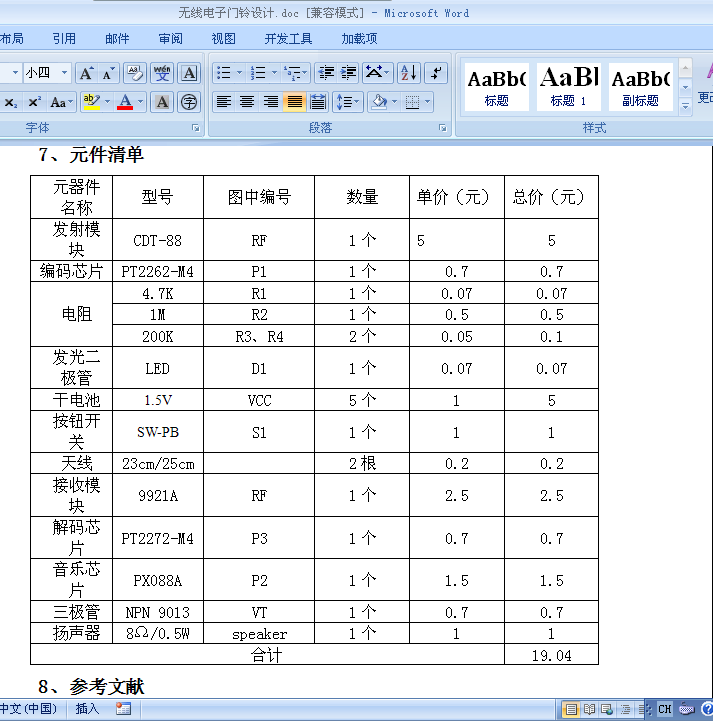The image size is (713, 721).
Task: Apply red font color
Action: tap(125, 102)
